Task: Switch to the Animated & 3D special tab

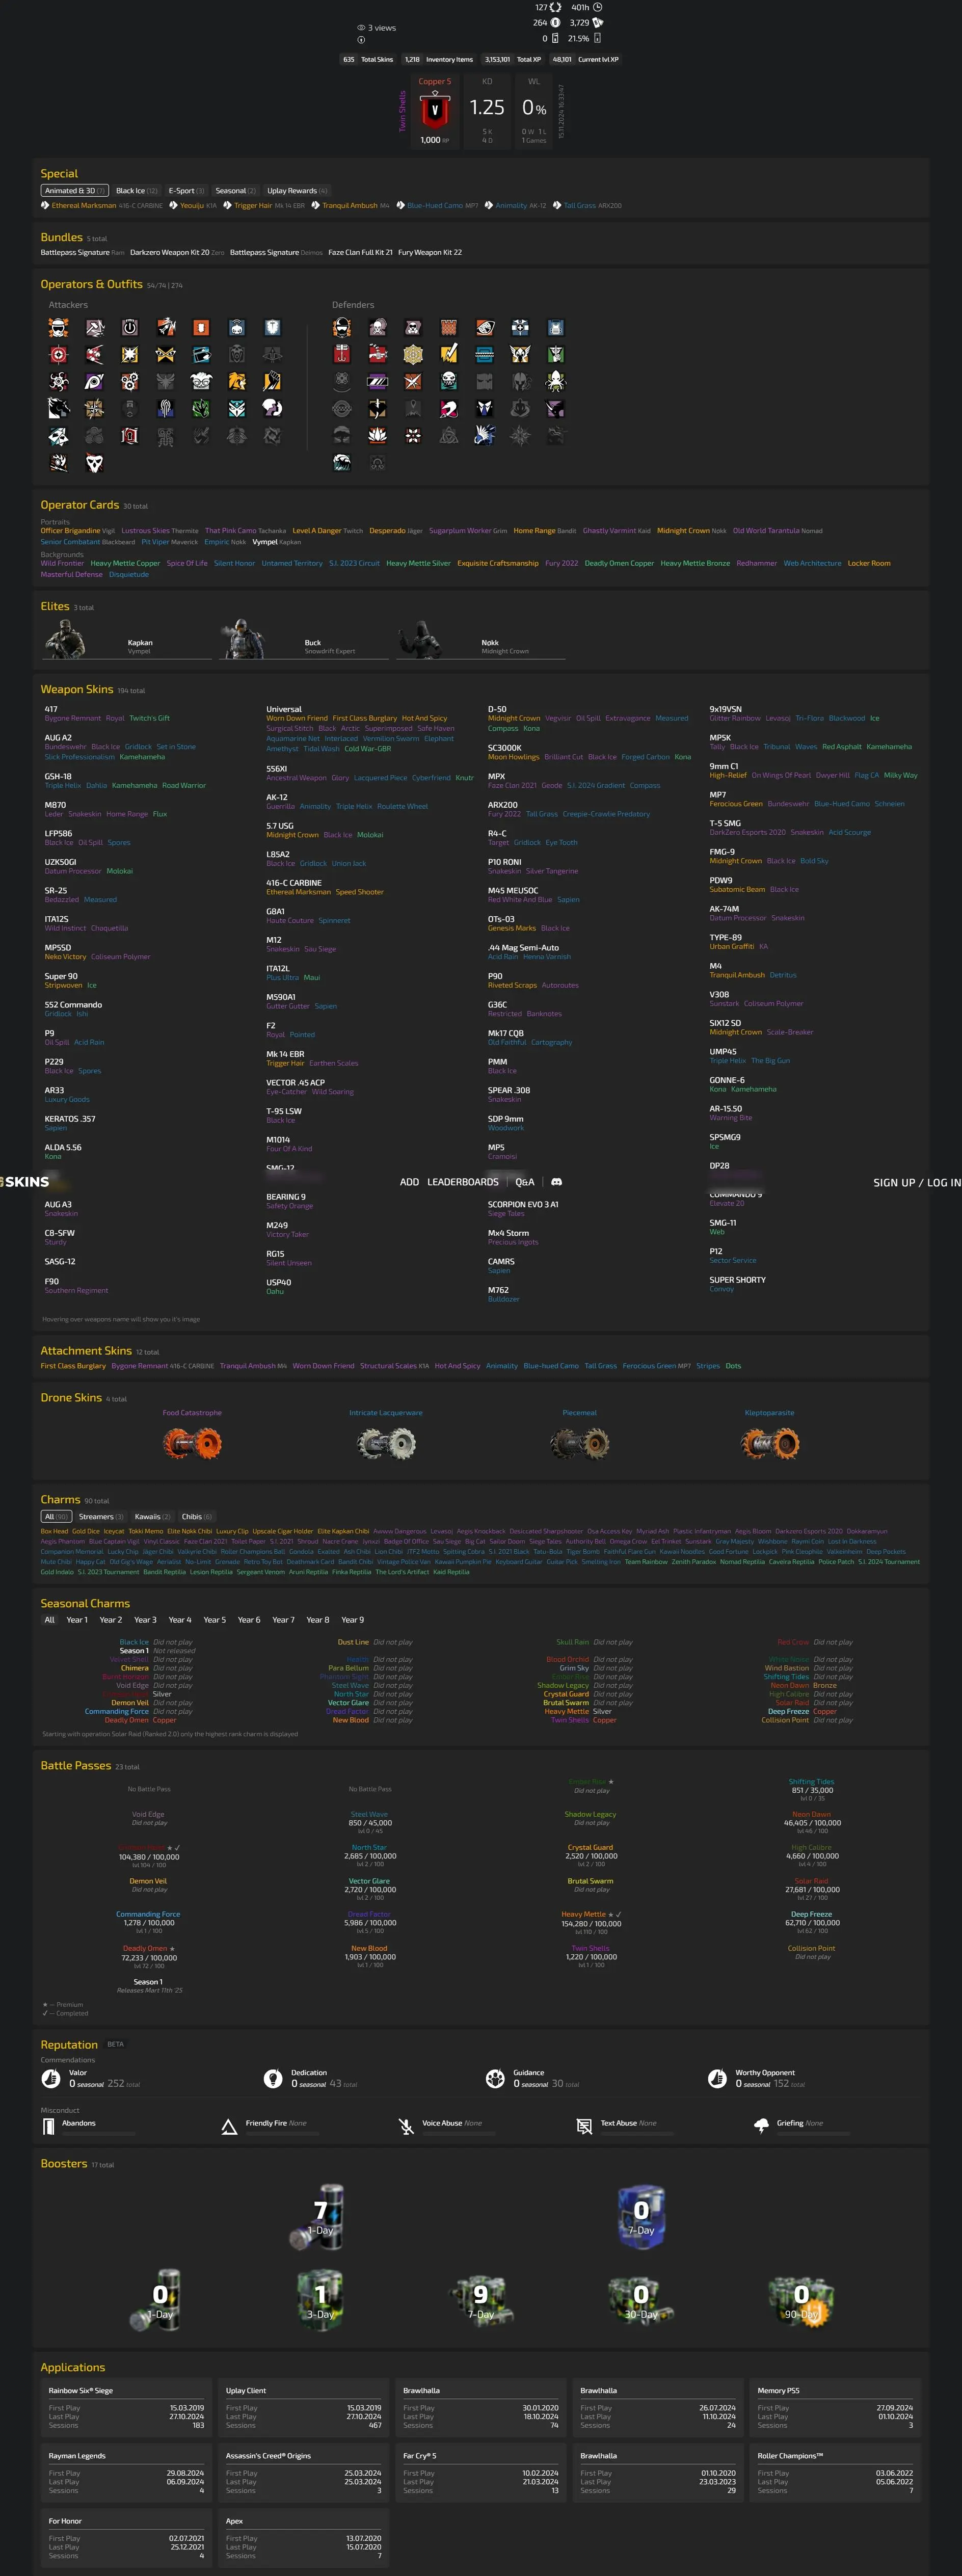Action: (x=74, y=191)
